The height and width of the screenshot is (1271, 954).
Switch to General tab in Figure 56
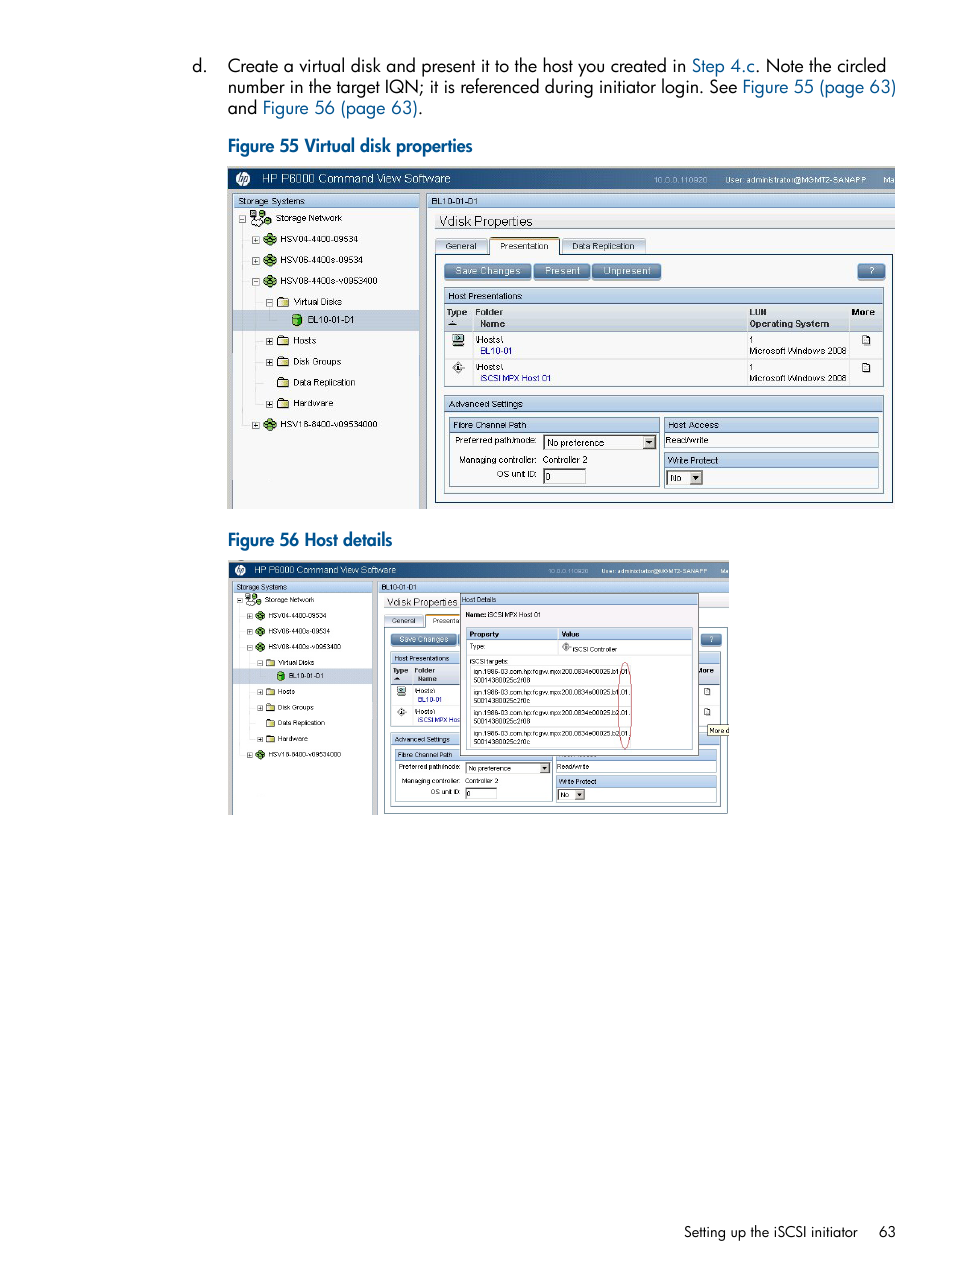point(404,621)
